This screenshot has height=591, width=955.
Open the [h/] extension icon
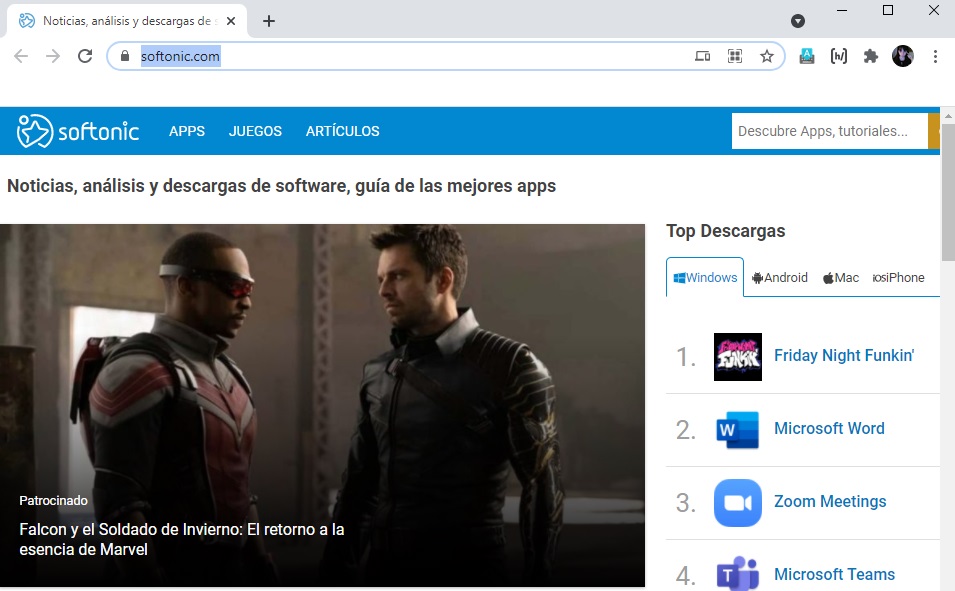(x=839, y=56)
